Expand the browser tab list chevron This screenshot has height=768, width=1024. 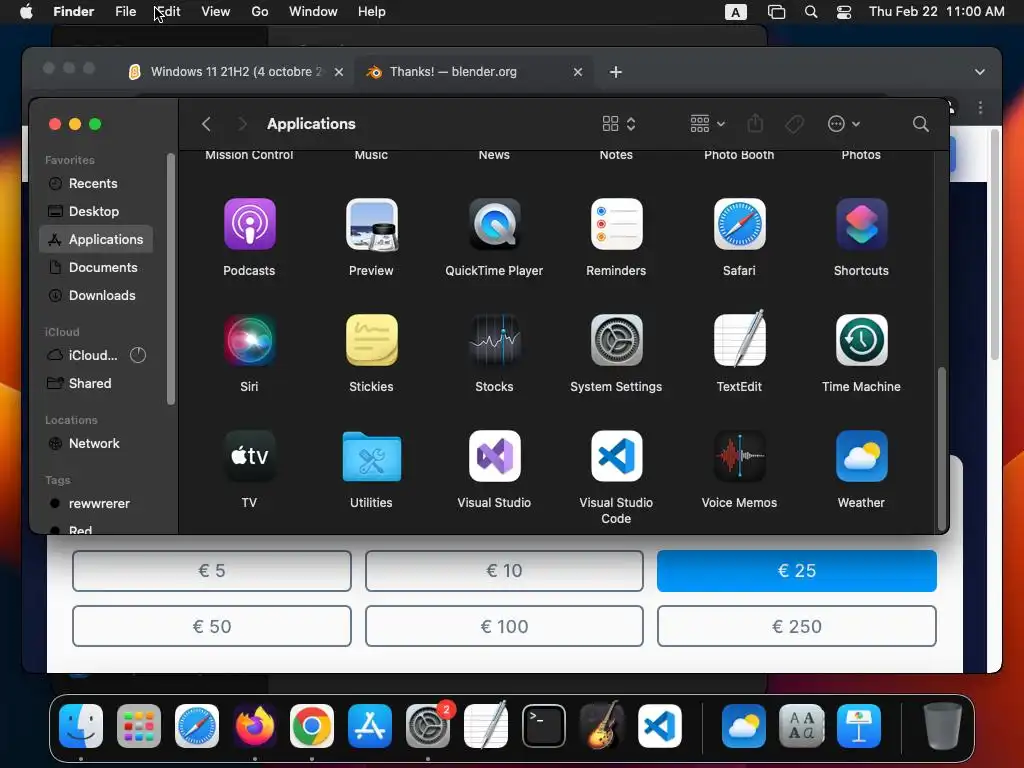coord(980,72)
